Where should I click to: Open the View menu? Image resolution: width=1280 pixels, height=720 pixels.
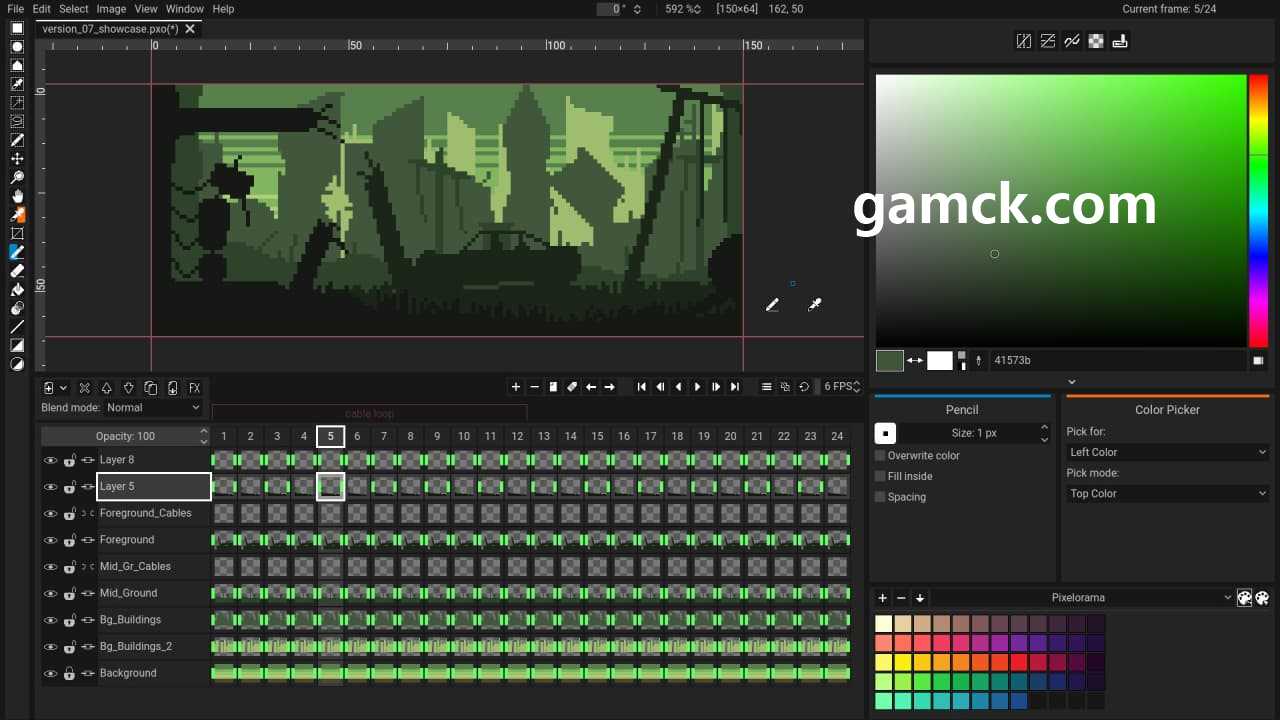pyautogui.click(x=146, y=9)
